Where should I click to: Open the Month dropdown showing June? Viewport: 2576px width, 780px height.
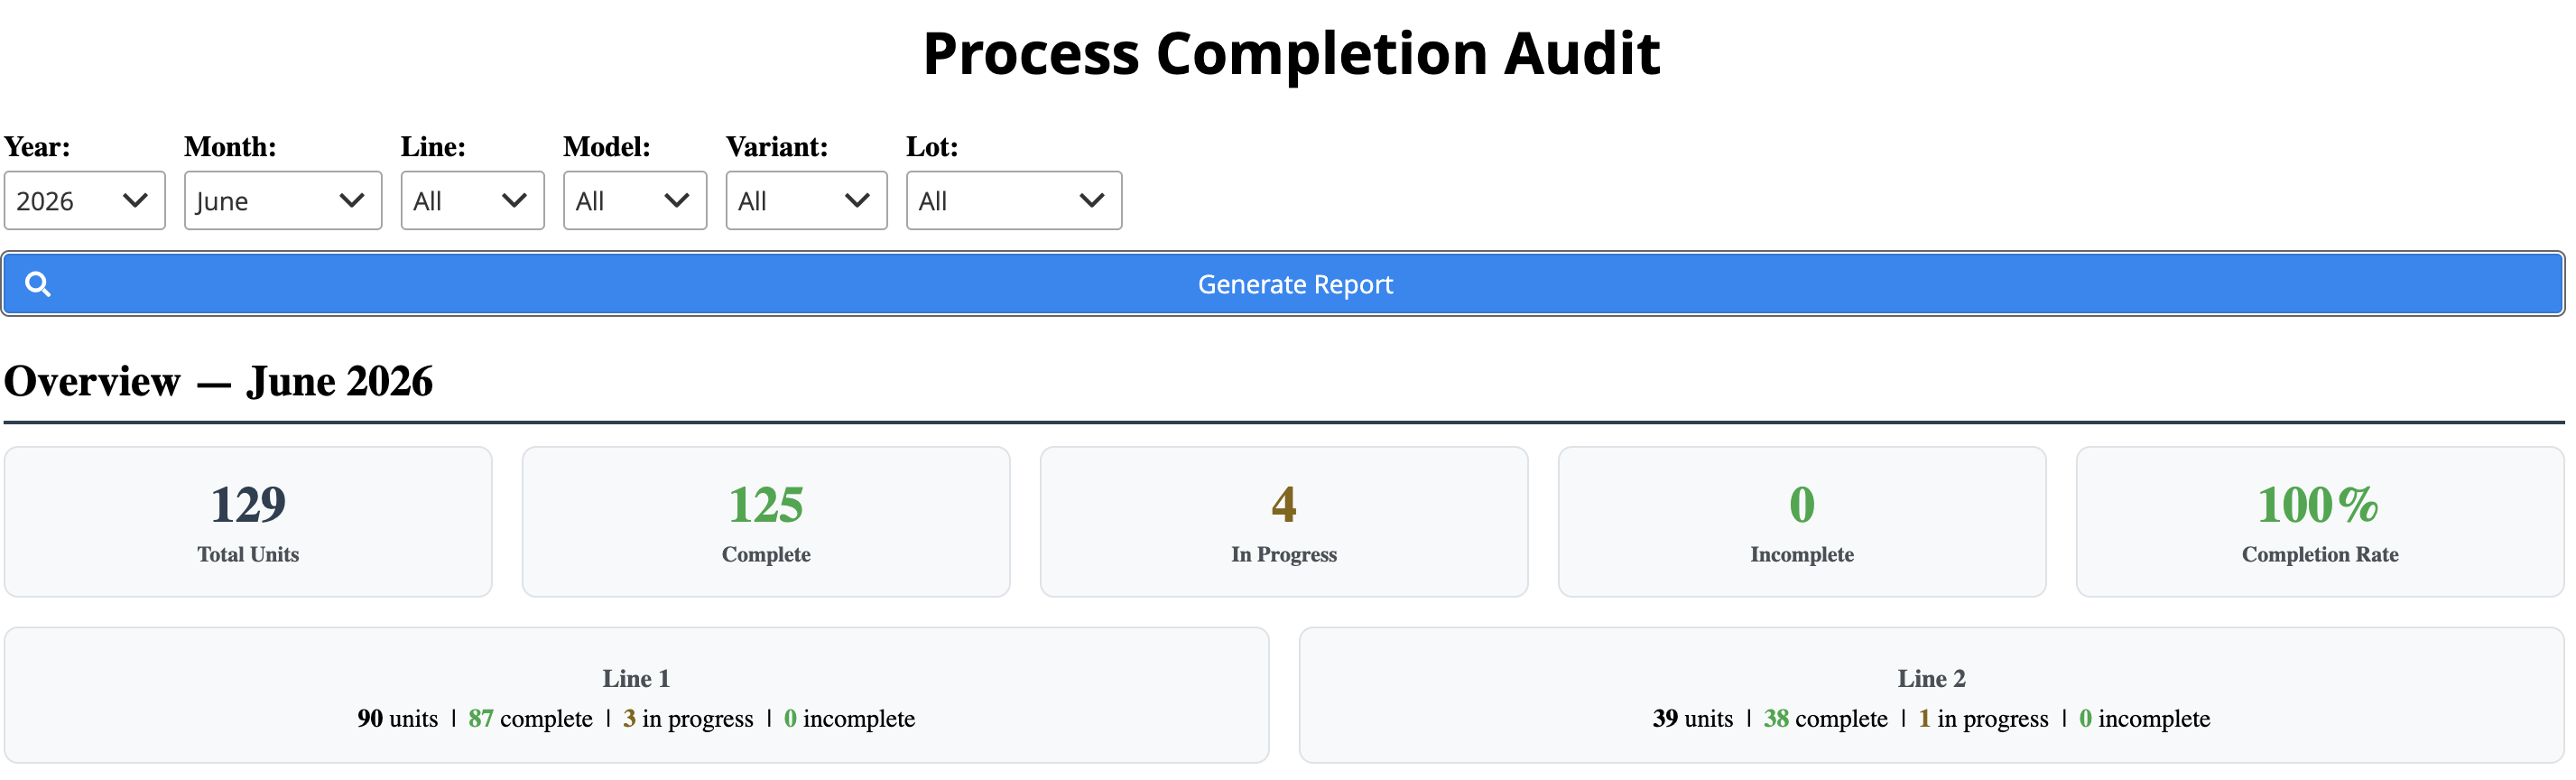click(283, 201)
